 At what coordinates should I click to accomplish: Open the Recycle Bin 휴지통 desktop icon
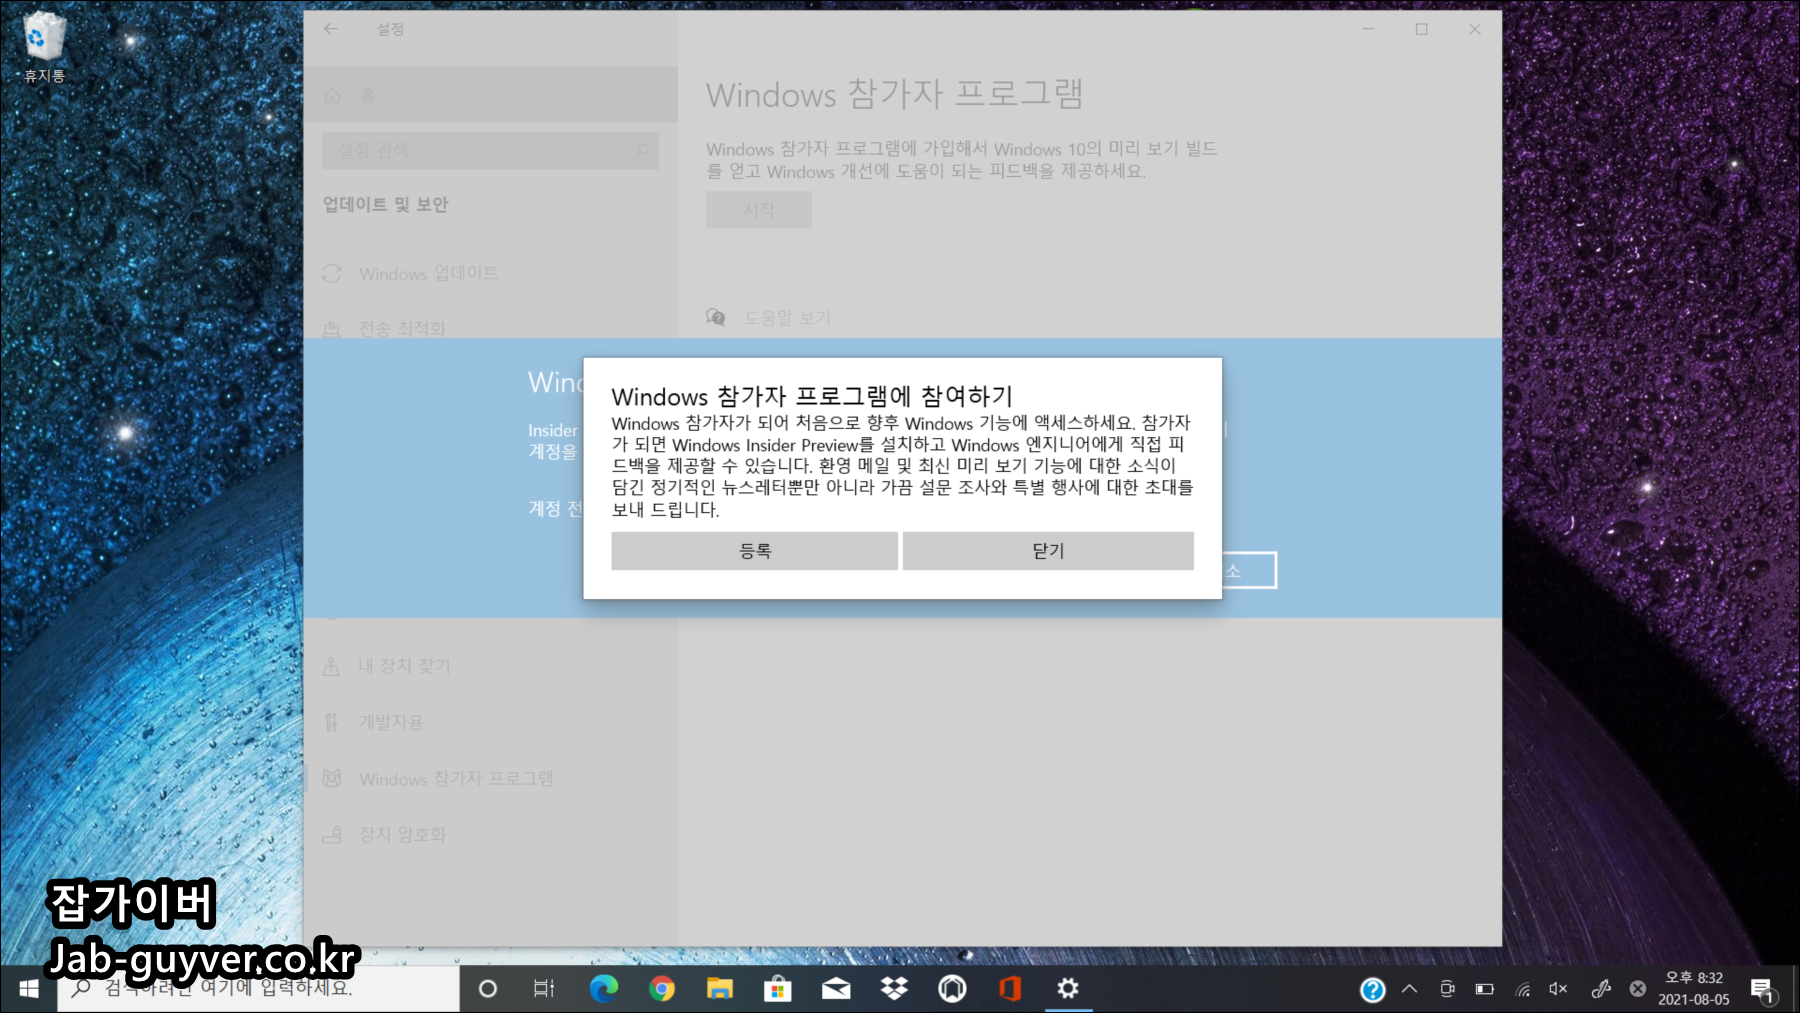tap(44, 47)
